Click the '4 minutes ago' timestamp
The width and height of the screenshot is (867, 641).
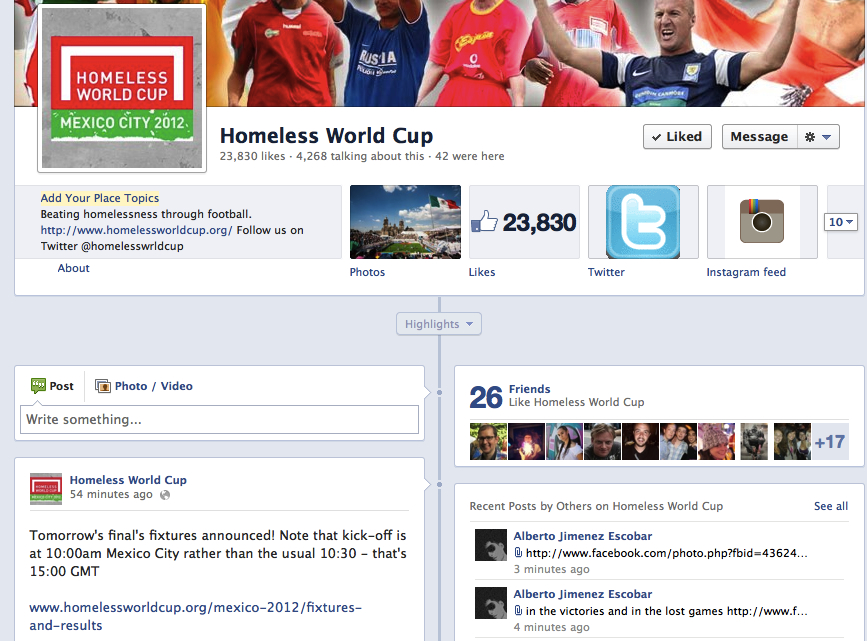(551, 627)
